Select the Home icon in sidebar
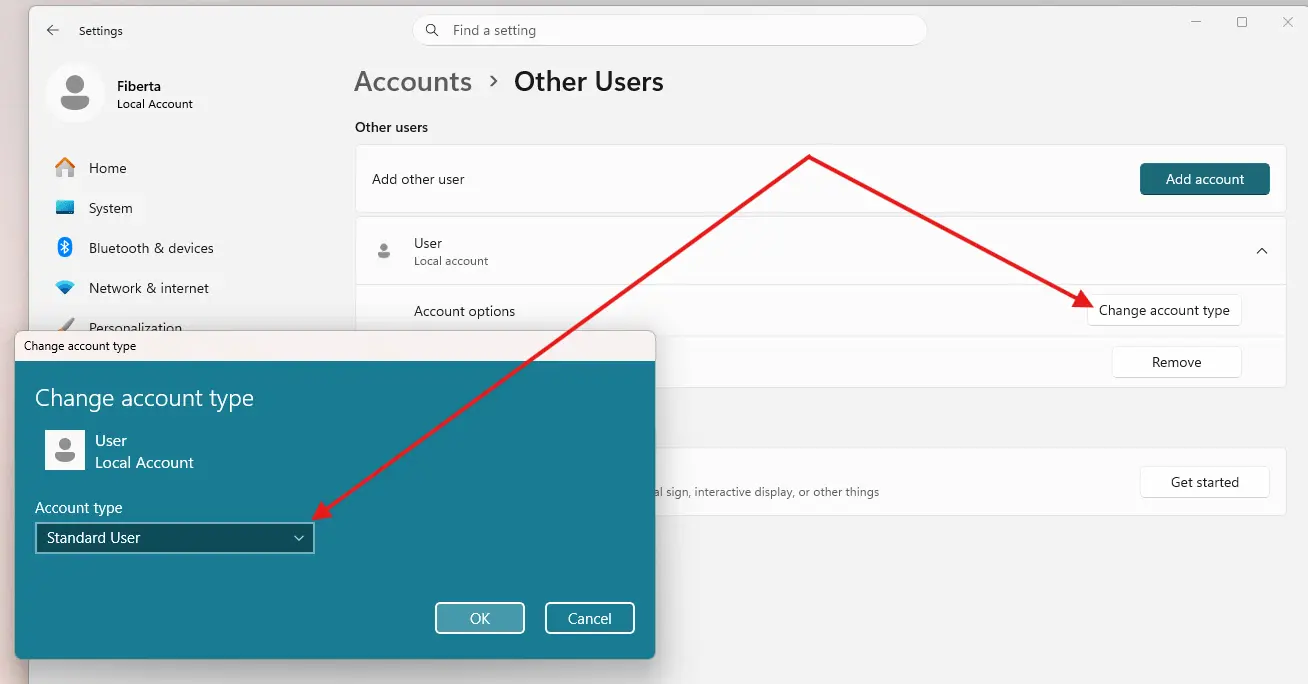 coord(65,168)
